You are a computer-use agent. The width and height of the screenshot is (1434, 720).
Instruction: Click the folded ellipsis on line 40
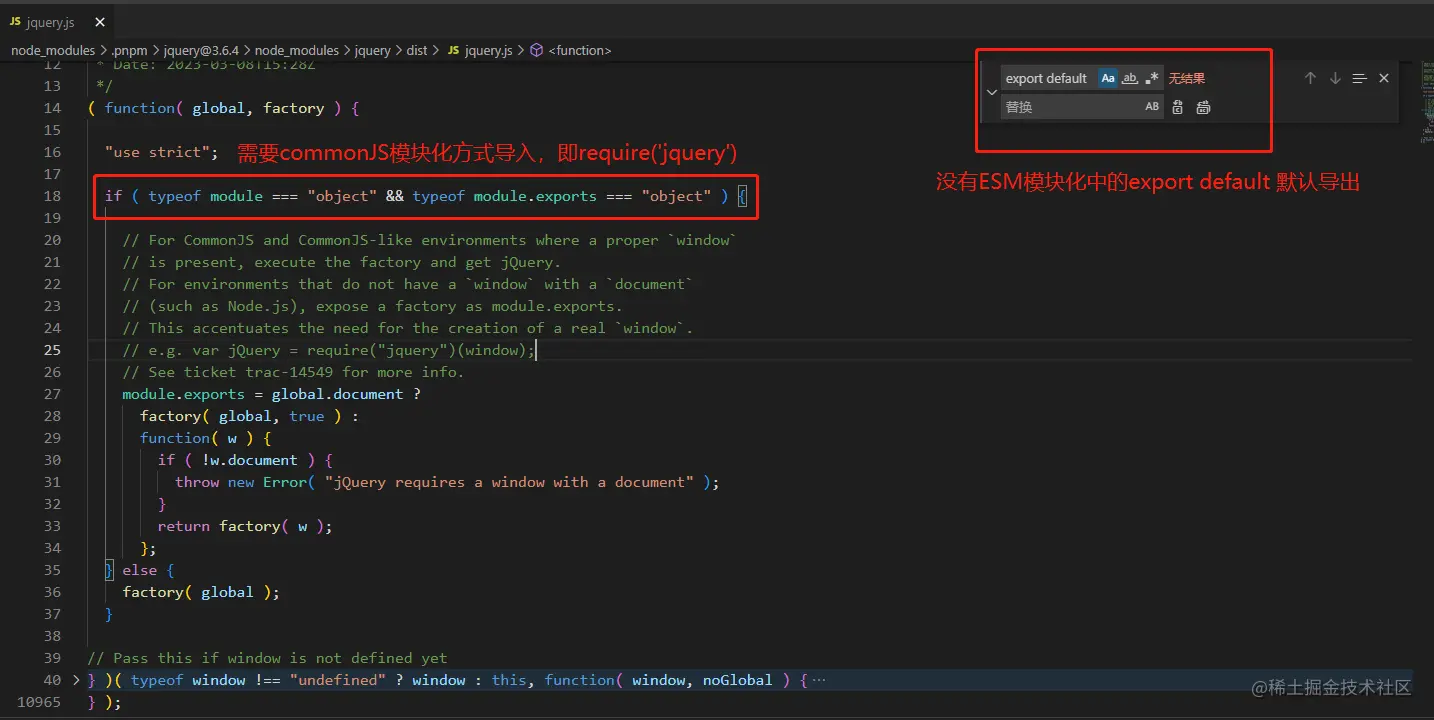[x=819, y=680]
